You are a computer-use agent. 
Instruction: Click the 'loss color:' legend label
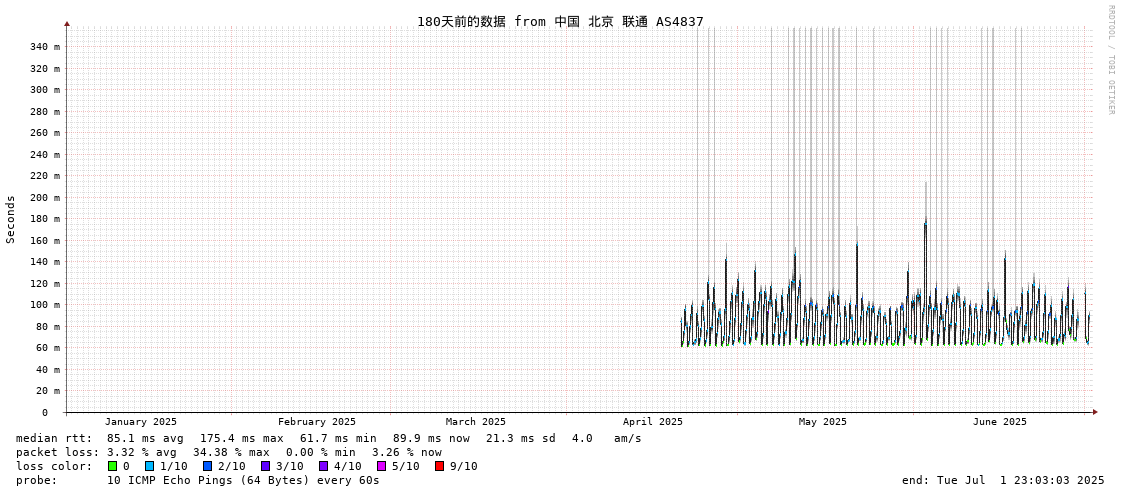click(x=54, y=467)
